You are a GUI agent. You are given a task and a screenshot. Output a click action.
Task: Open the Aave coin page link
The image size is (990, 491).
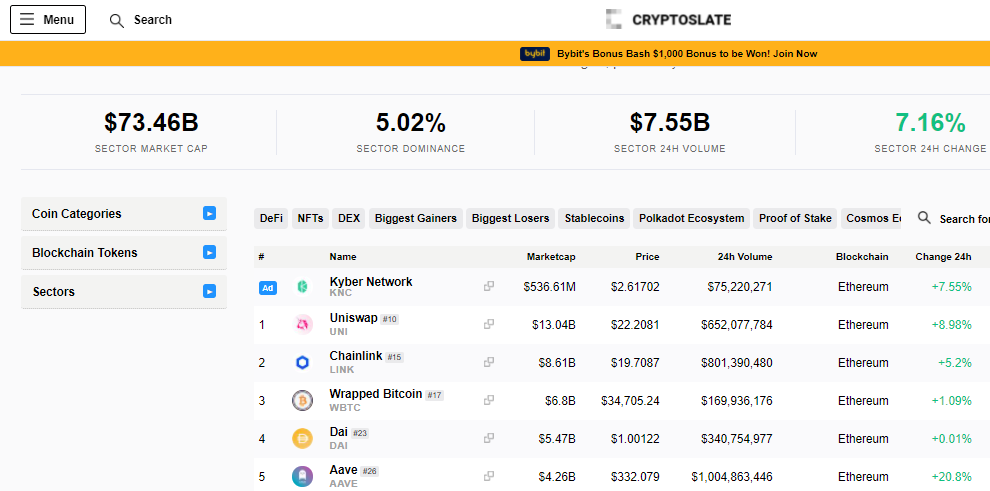pos(343,470)
